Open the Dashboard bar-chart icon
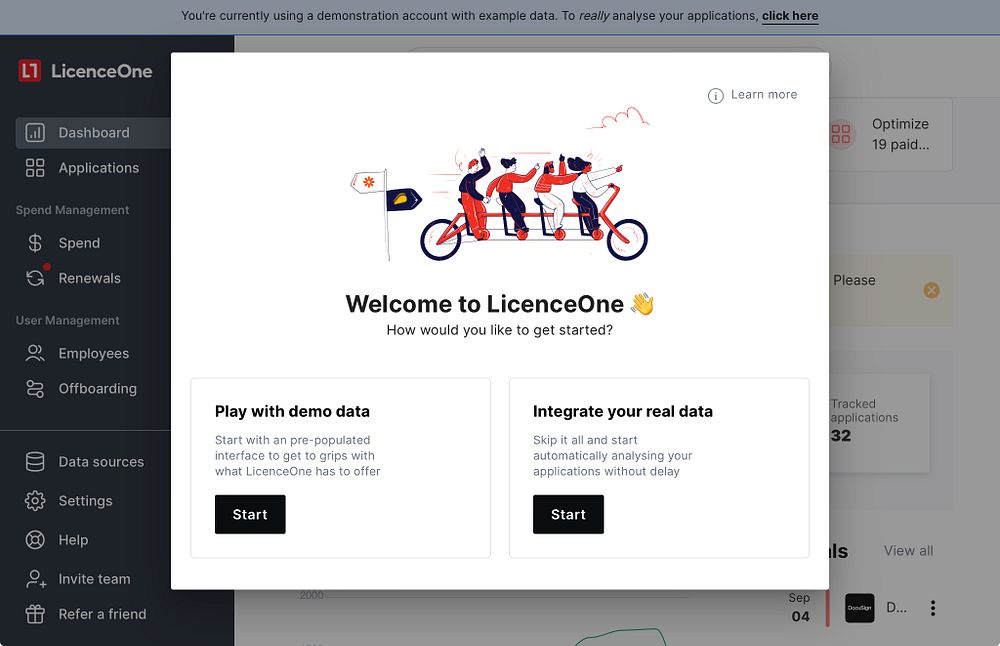The image size is (1000, 646). (x=35, y=133)
